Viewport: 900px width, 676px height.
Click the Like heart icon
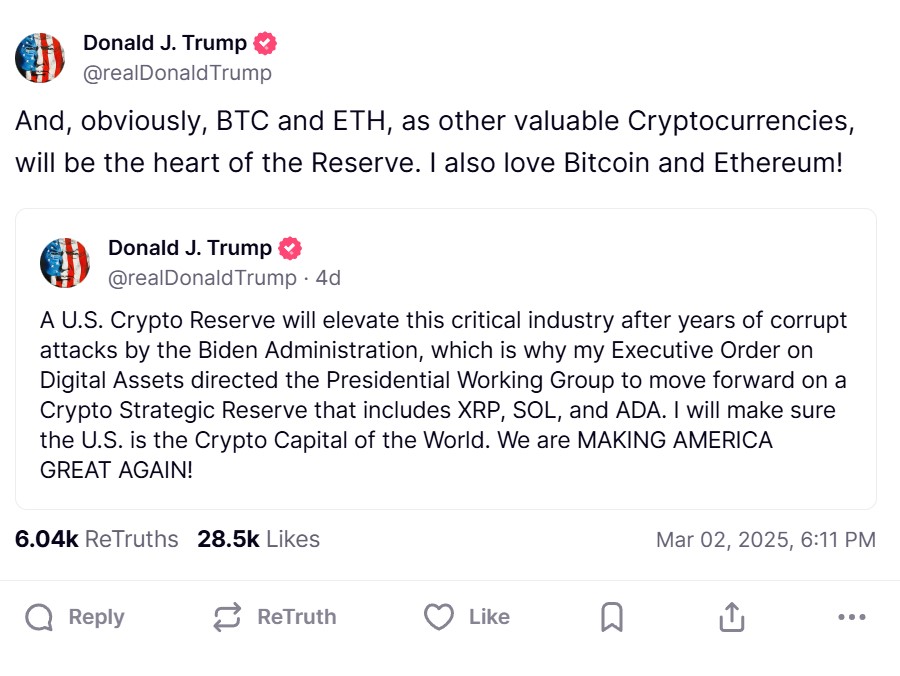tap(439, 617)
